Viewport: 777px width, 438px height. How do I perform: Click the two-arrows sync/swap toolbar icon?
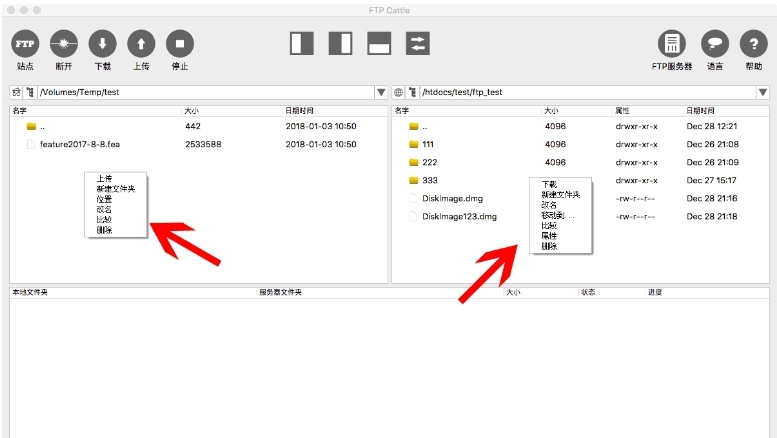(x=418, y=44)
